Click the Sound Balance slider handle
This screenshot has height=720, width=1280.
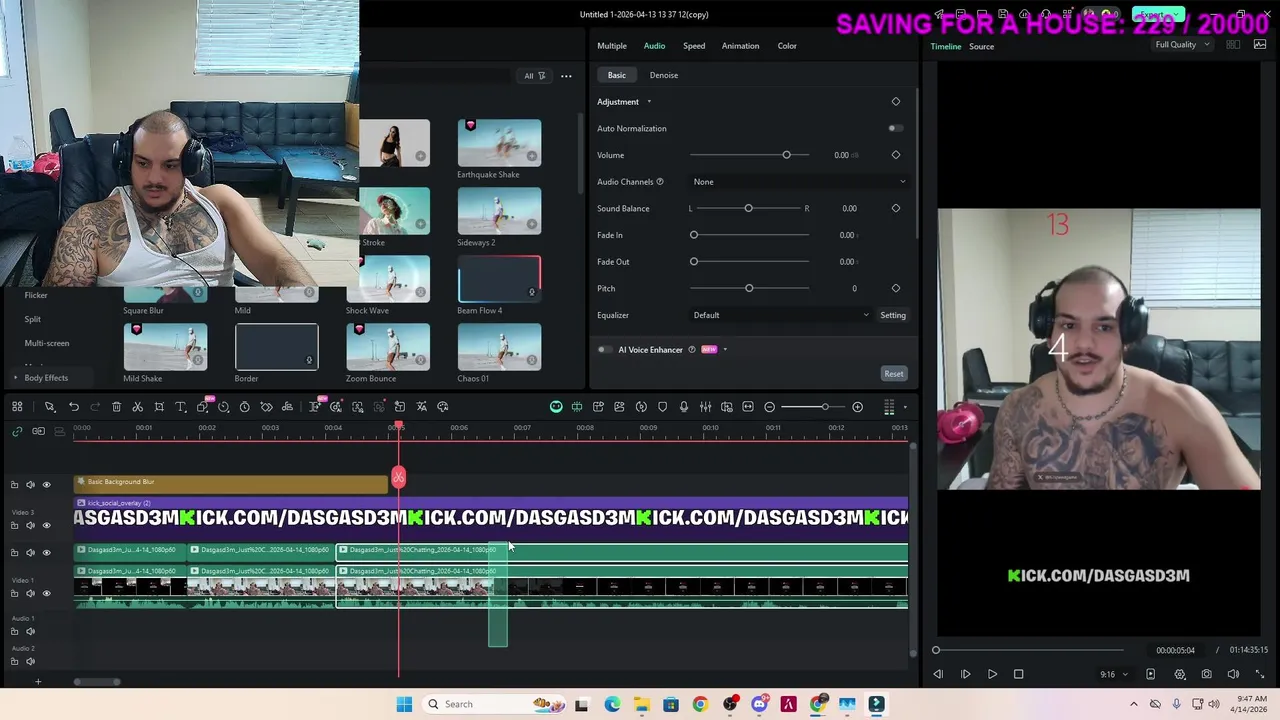748,208
